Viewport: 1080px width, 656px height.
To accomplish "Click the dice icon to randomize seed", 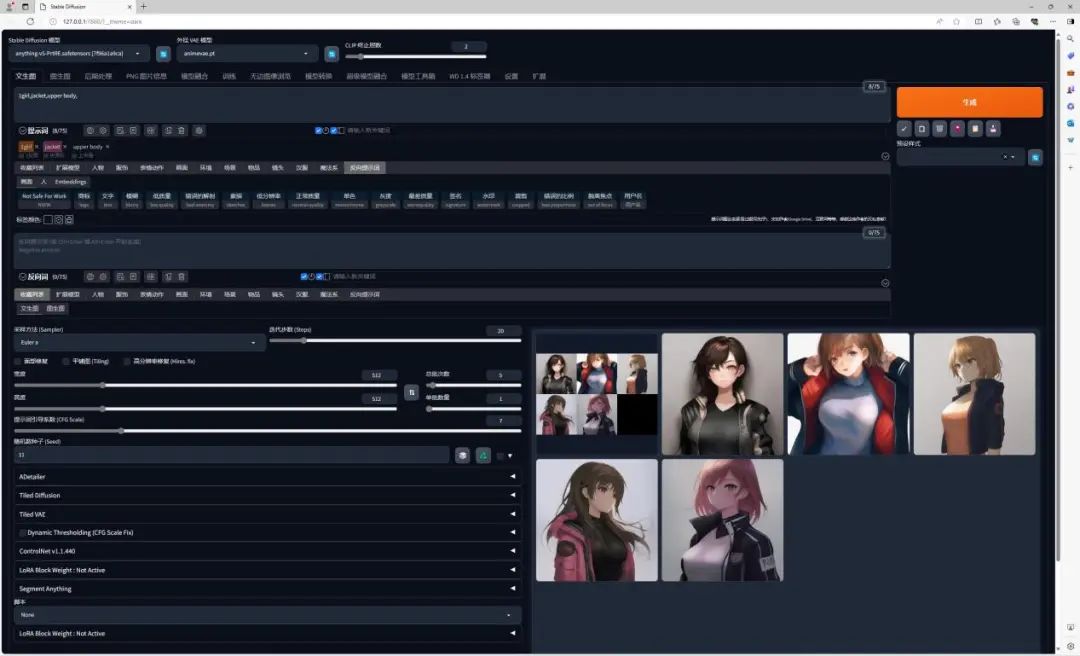I will click(x=463, y=455).
